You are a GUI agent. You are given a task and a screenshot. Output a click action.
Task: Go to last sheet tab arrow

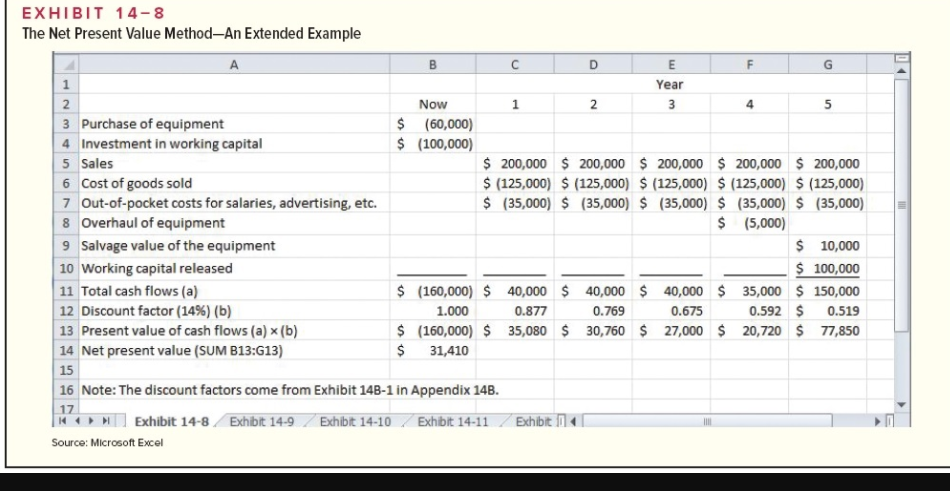coord(105,421)
